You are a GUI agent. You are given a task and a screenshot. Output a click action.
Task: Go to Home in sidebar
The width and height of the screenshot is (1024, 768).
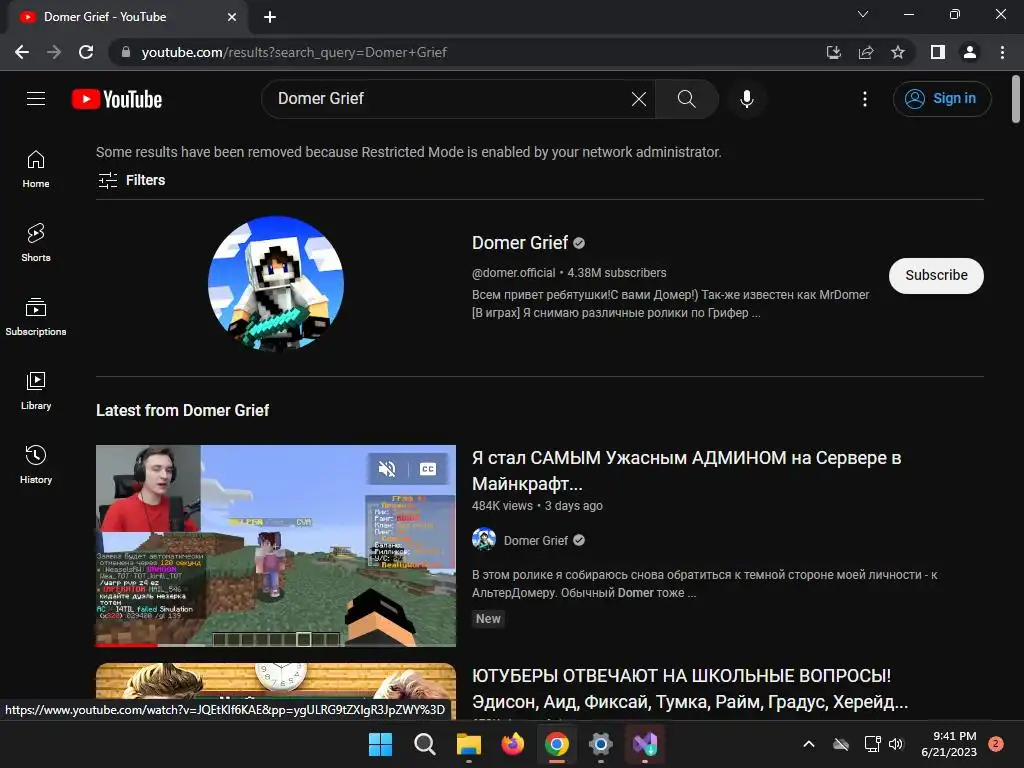pyautogui.click(x=36, y=168)
